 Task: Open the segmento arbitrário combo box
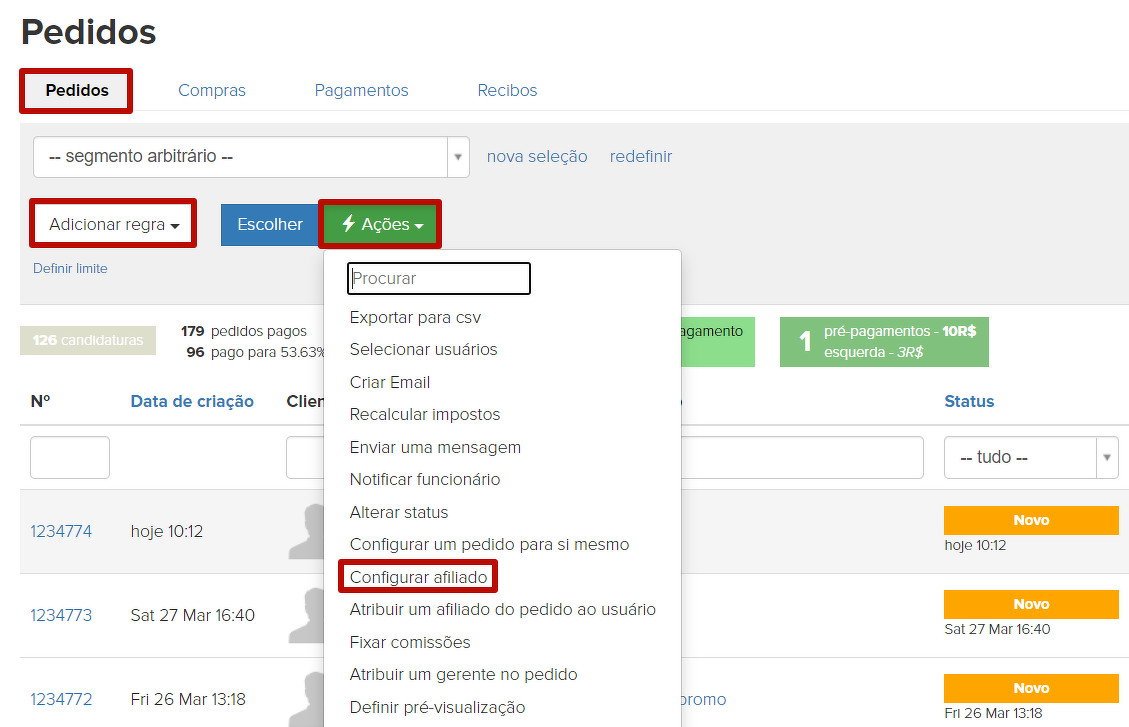point(250,157)
